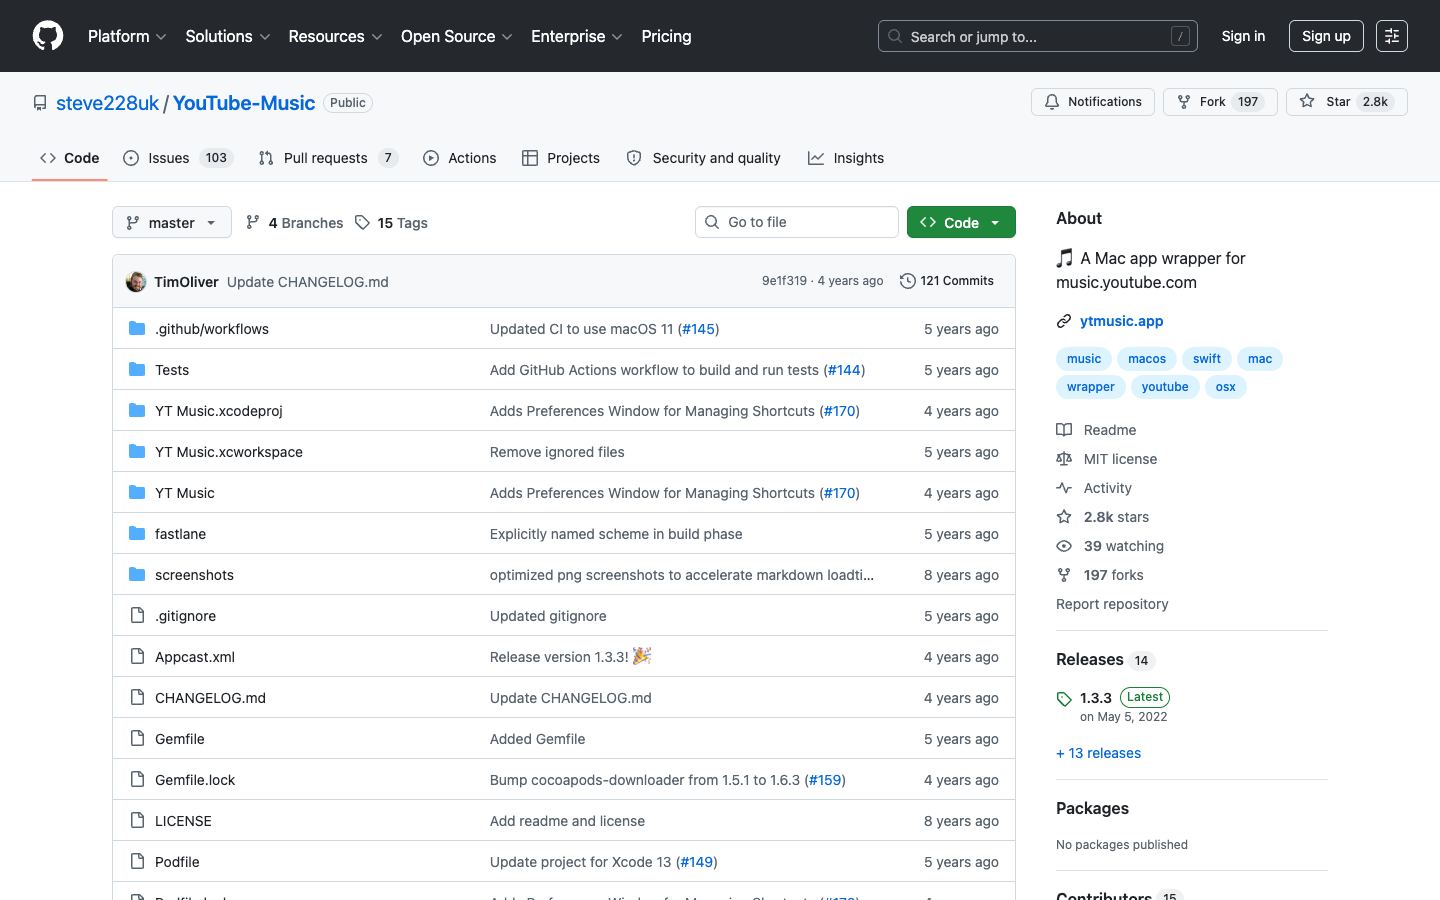Open the Release version 1.3.3 commit message
Screen dimensions: 1440x900
pos(570,657)
